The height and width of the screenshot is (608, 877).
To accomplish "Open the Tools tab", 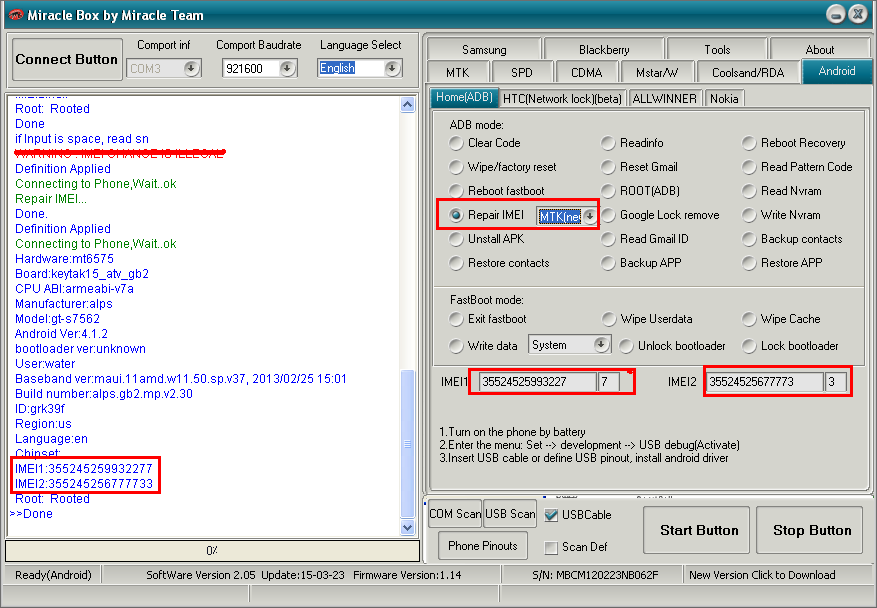I will point(717,49).
